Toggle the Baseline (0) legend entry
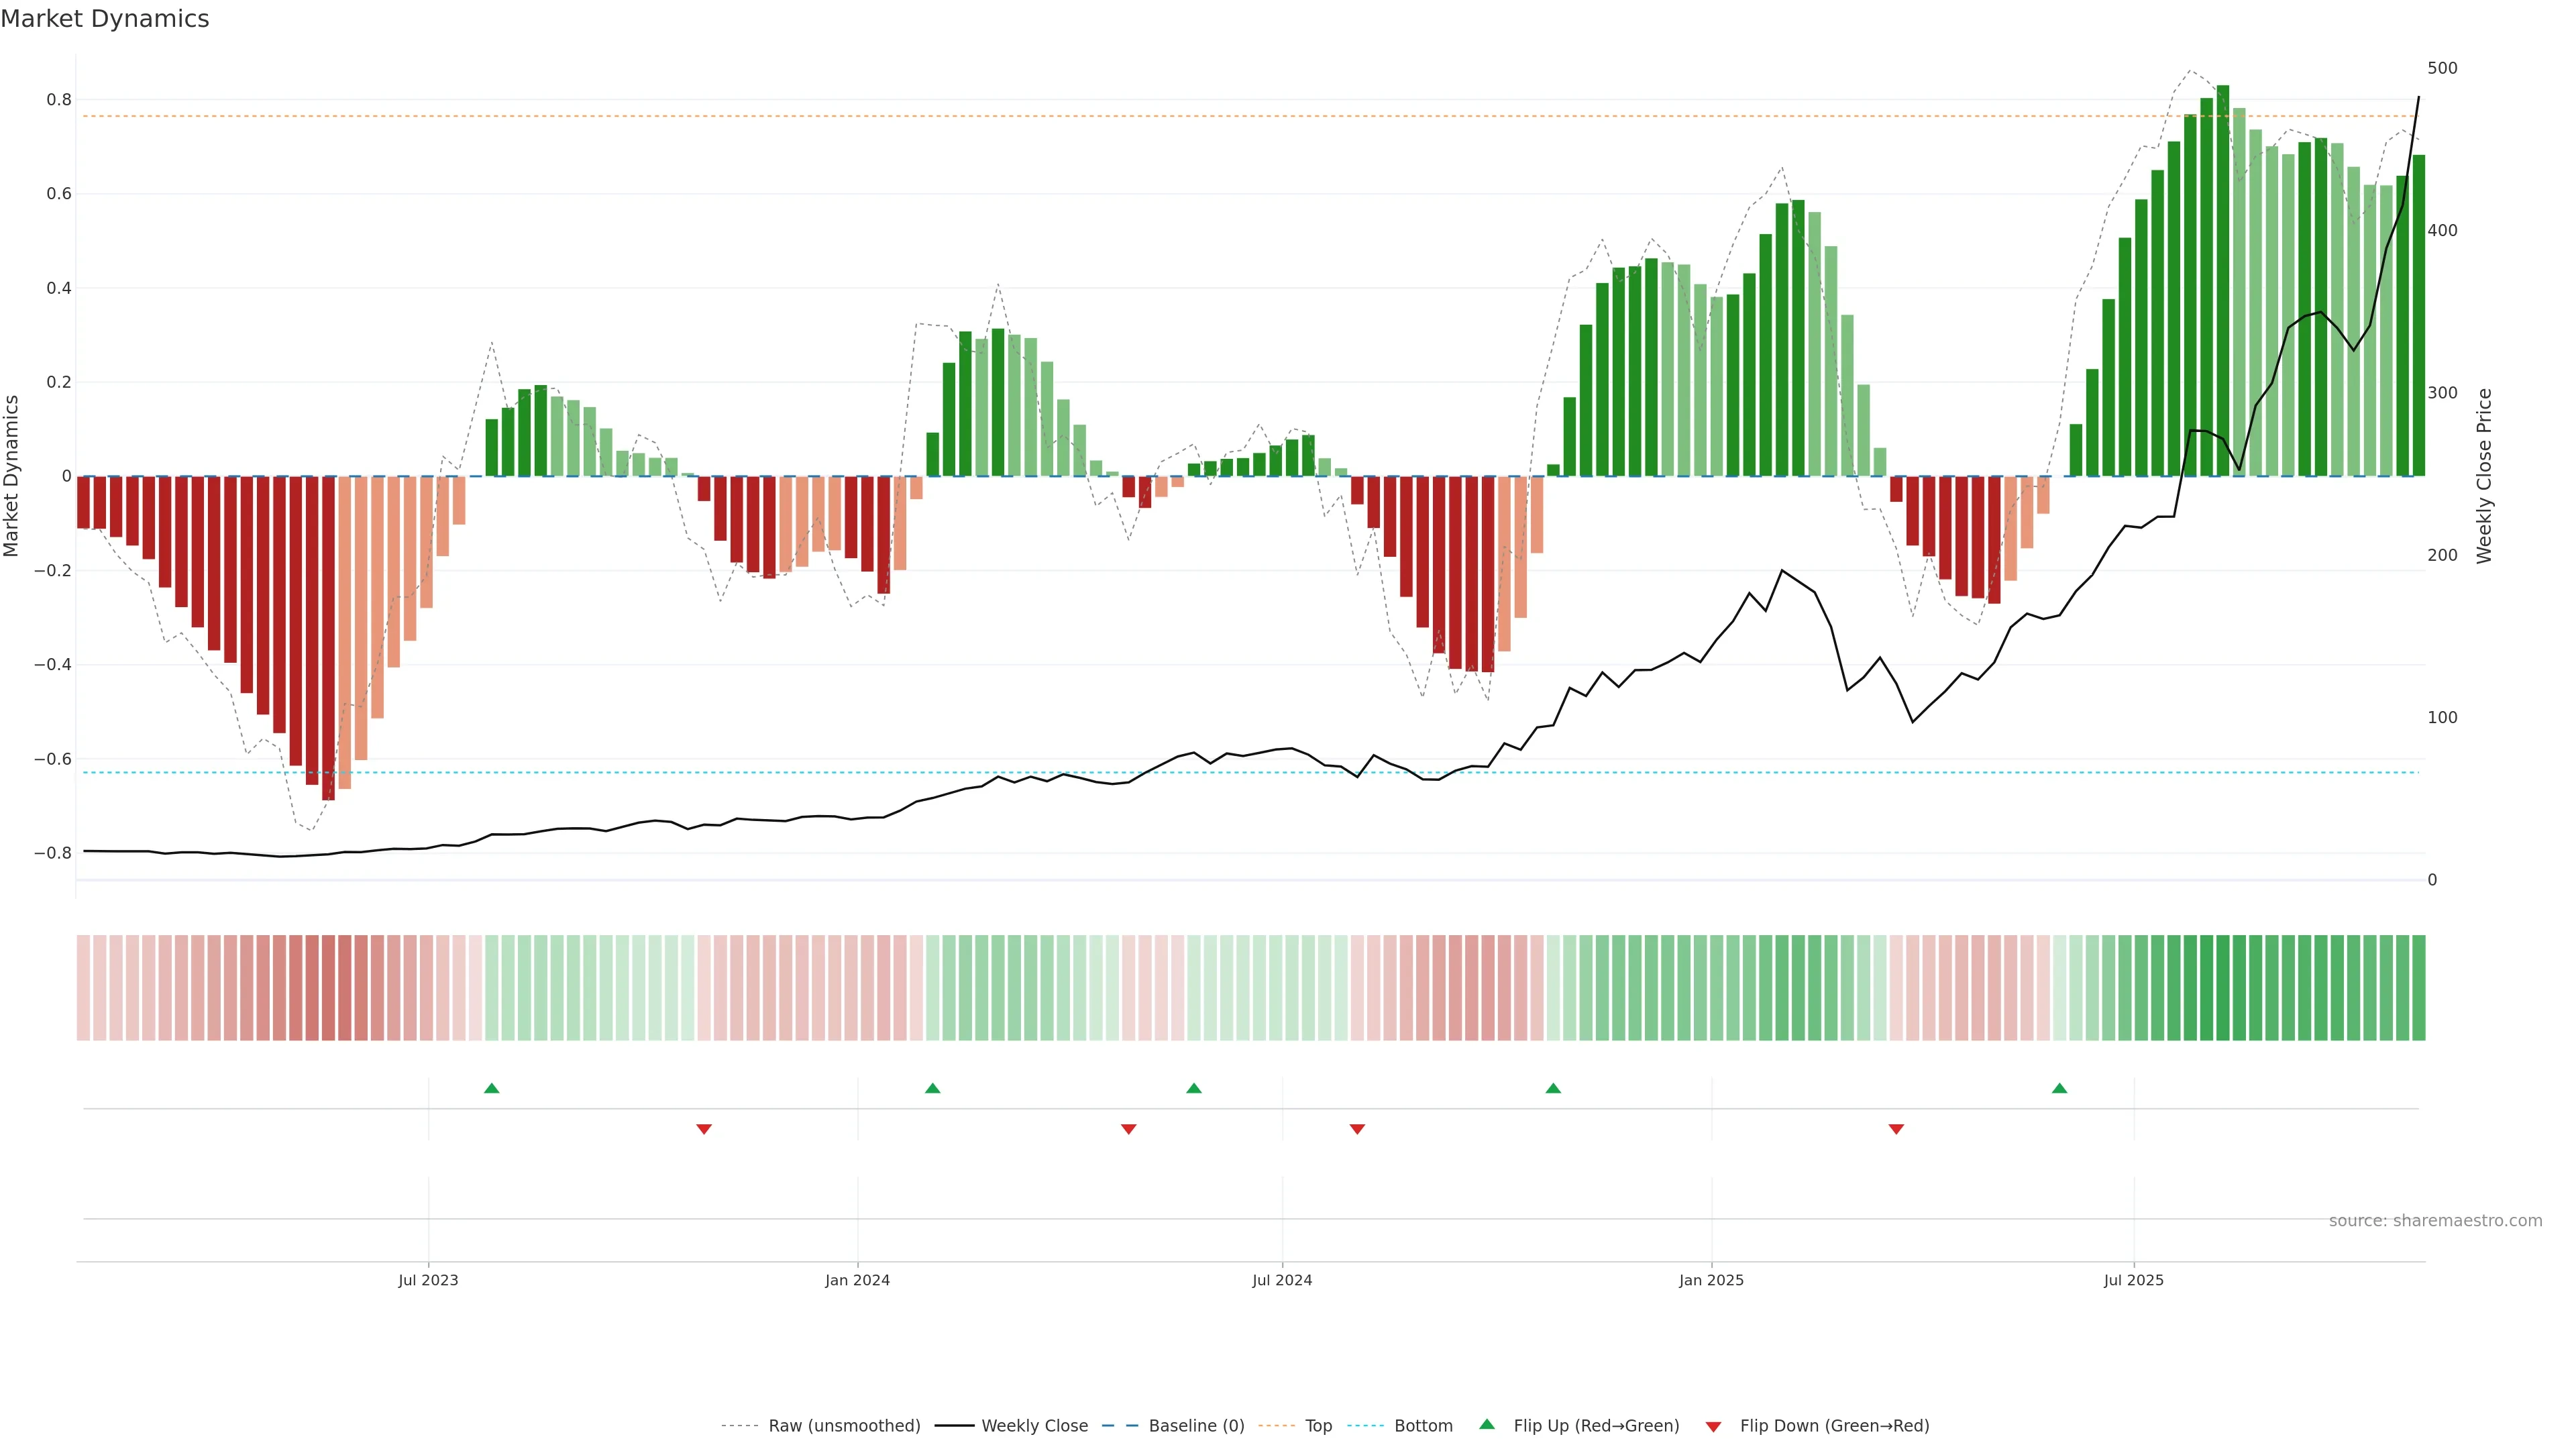Image resolution: width=2576 pixels, height=1449 pixels. coord(1196,1426)
